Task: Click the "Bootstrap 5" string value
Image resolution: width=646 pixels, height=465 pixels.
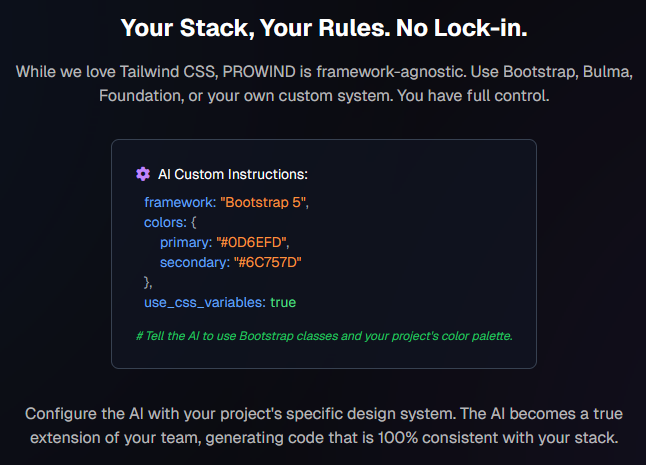Action: 263,202
